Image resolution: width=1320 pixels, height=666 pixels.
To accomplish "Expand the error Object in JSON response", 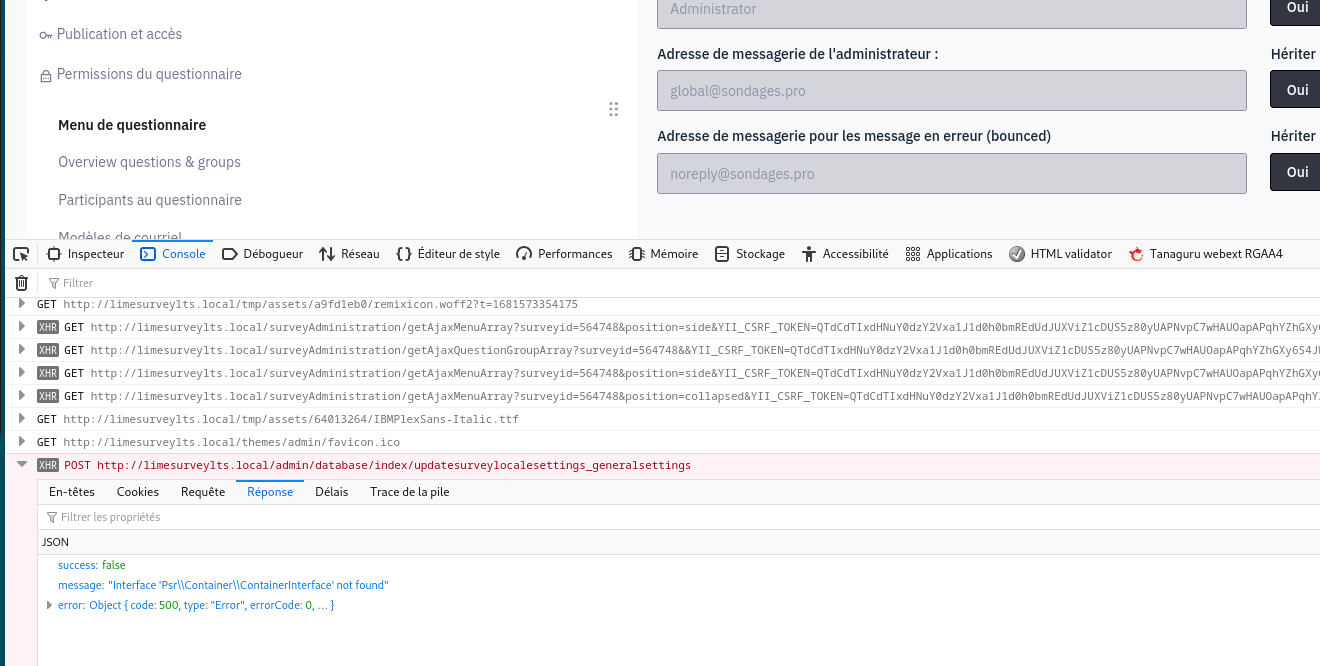I will point(50,605).
